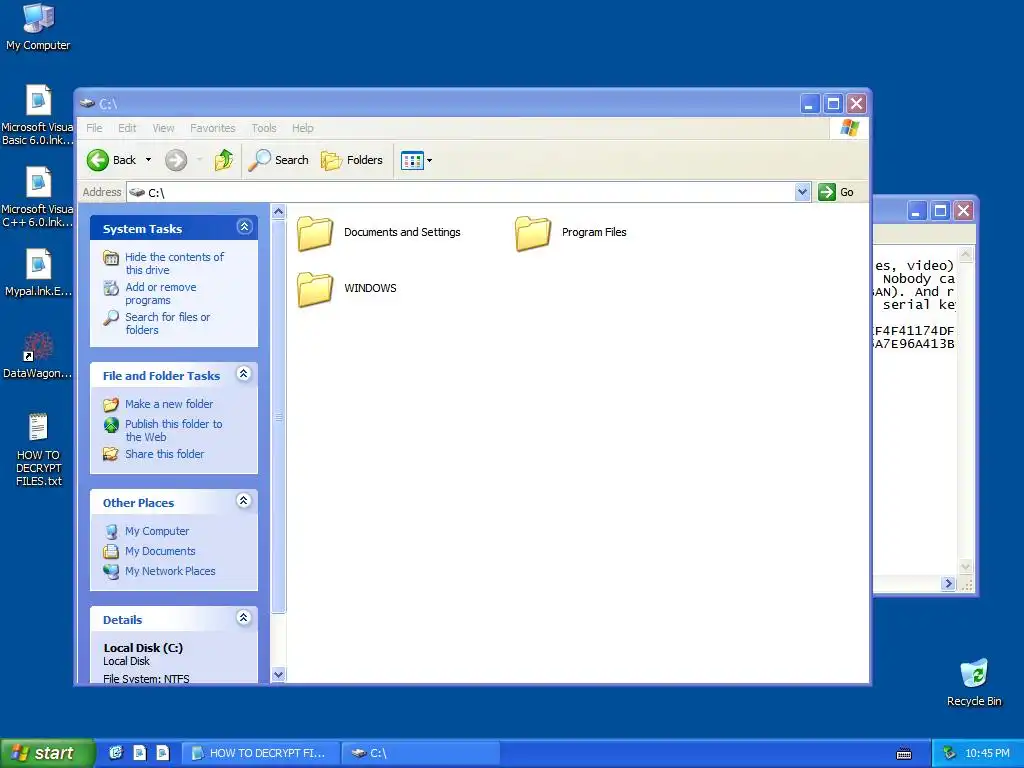This screenshot has width=1024, height=768.
Task: Select the Mypal.lnk desktop icon
Action: point(38,273)
